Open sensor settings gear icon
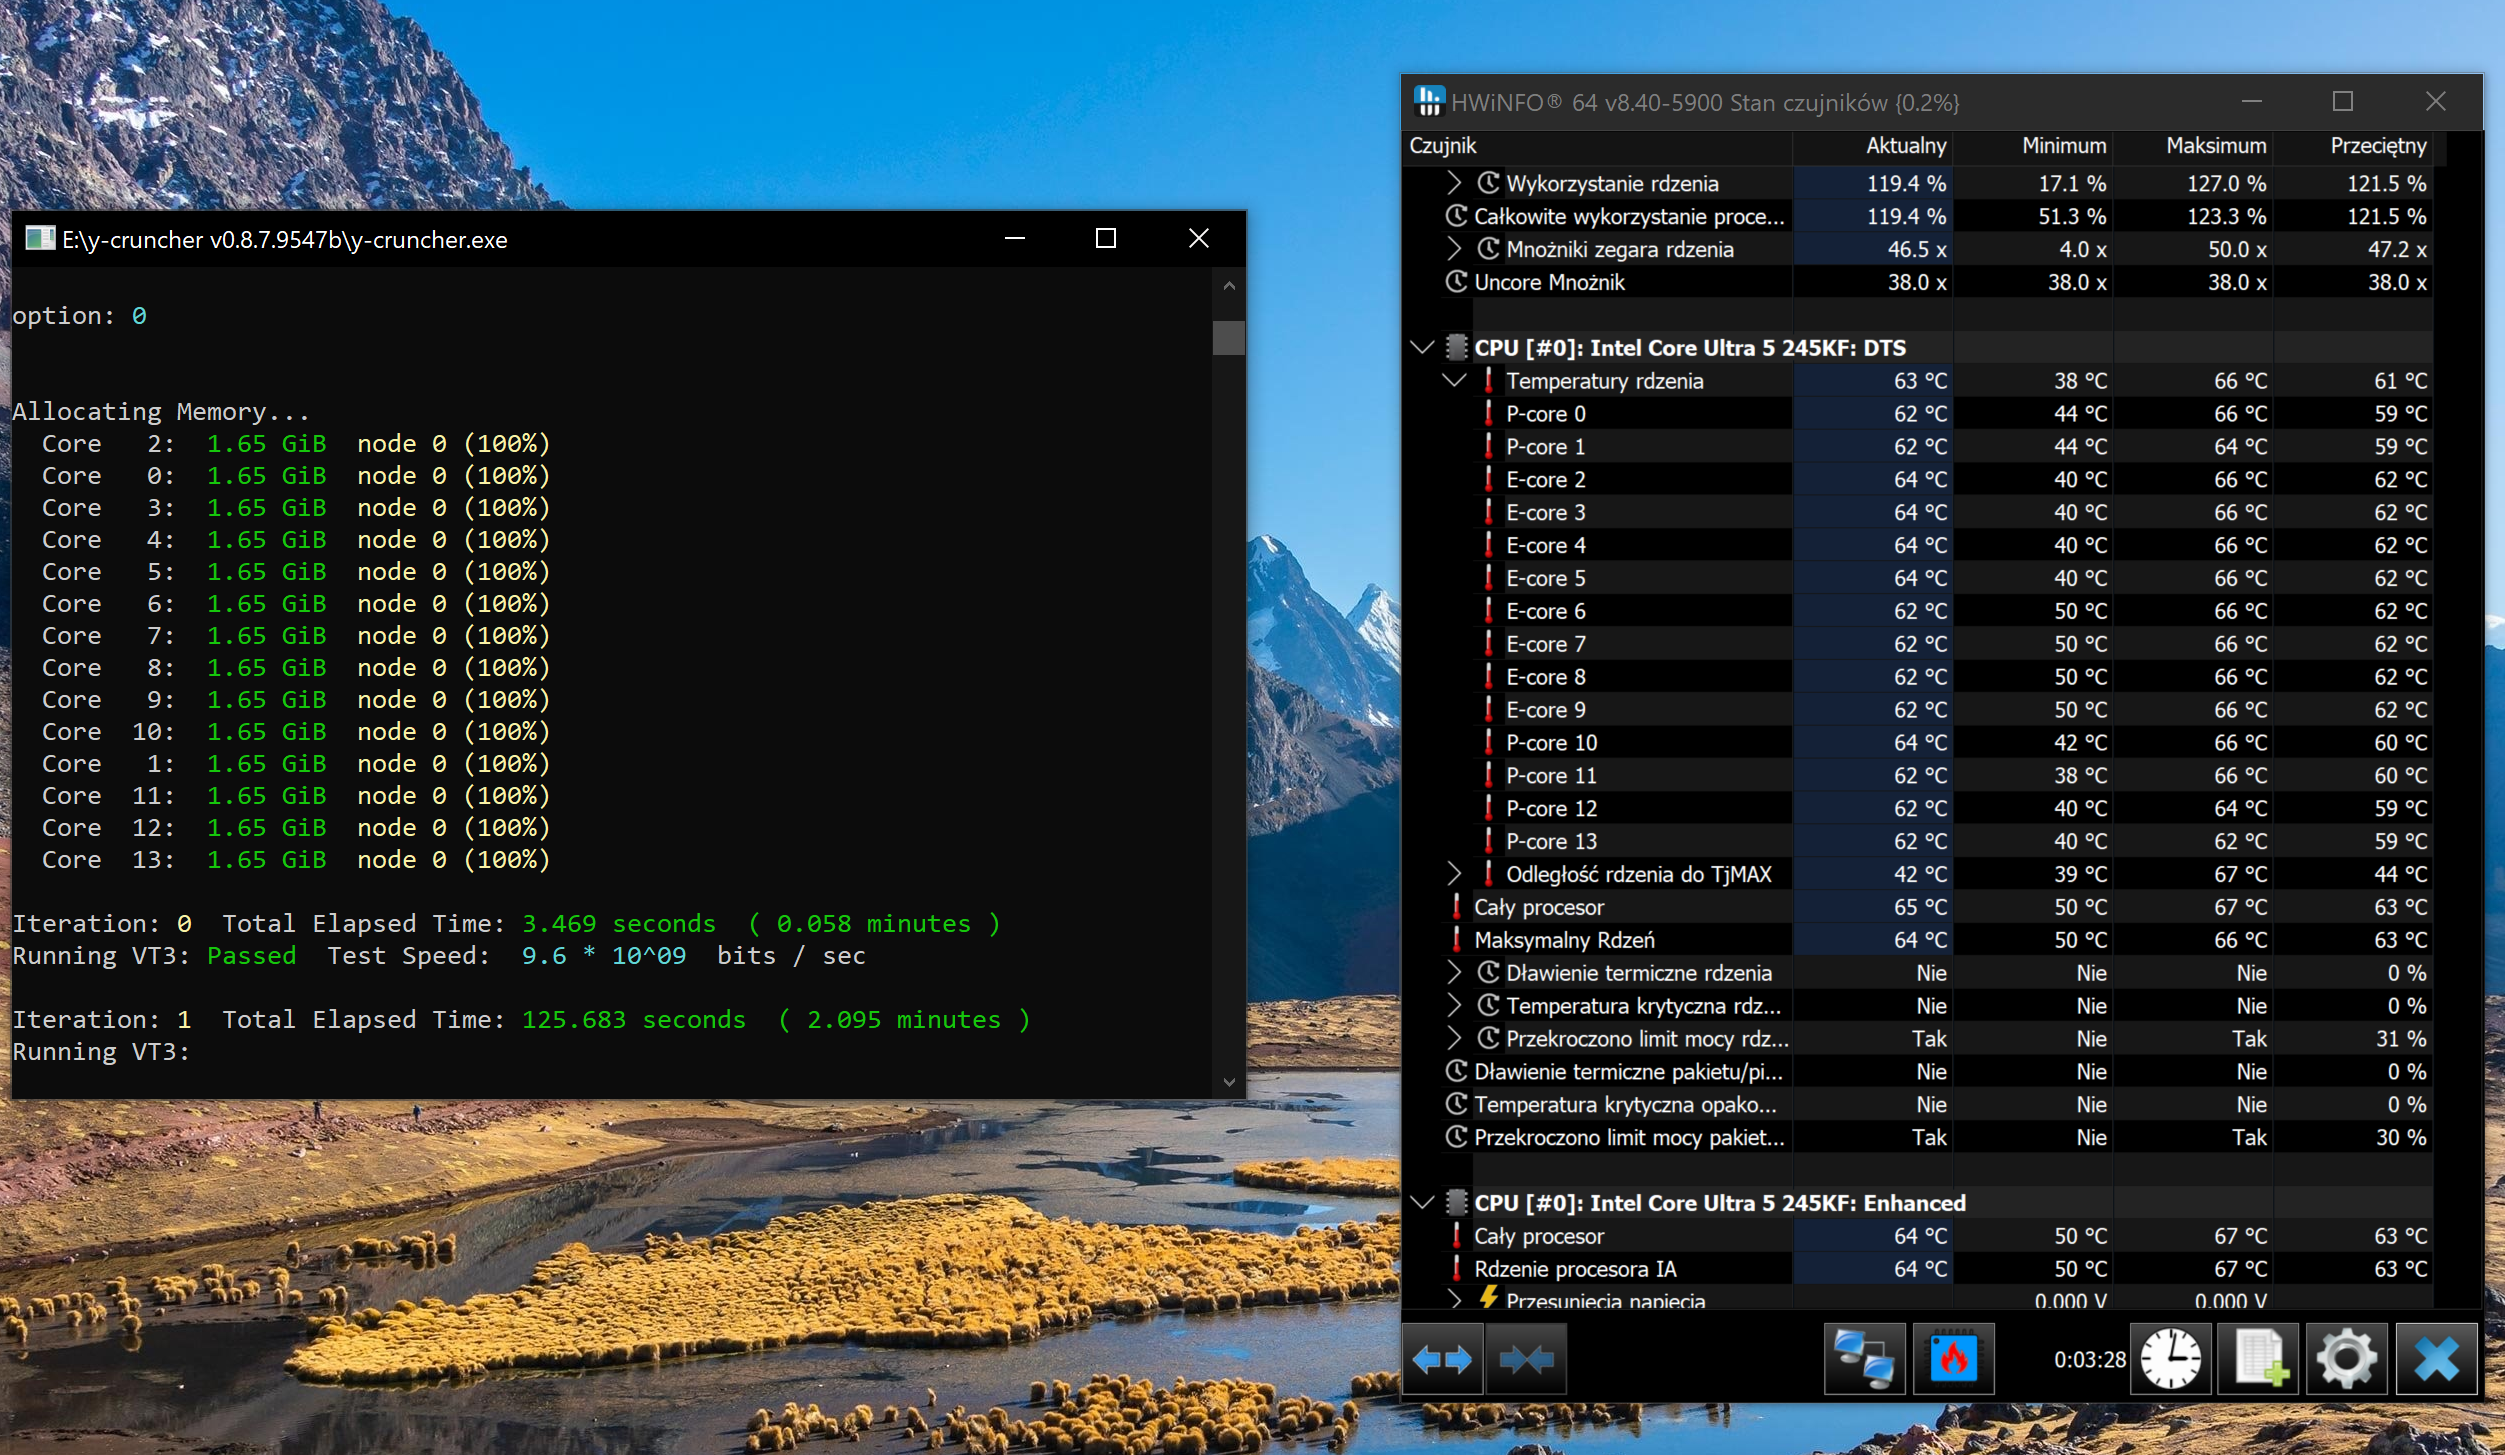This screenshot has width=2505, height=1455. [x=2346, y=1359]
